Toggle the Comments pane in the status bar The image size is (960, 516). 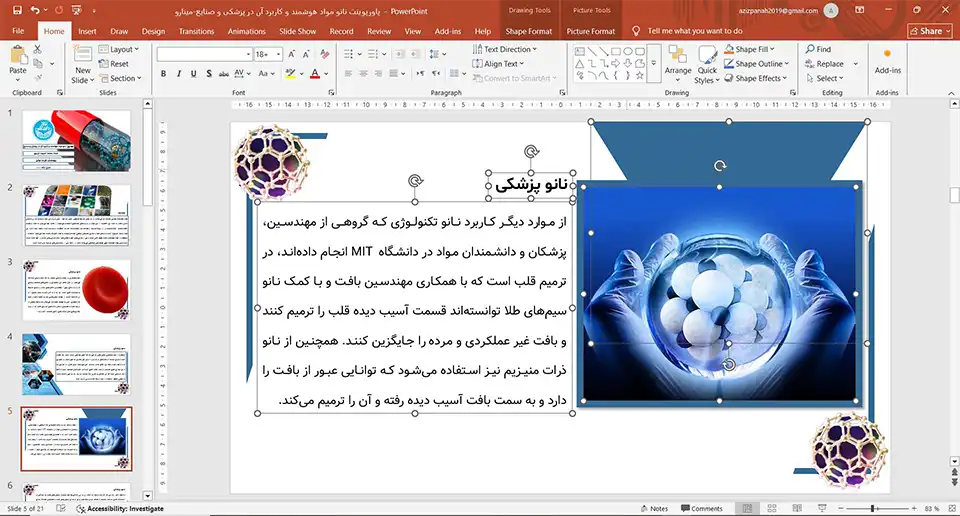(x=702, y=509)
